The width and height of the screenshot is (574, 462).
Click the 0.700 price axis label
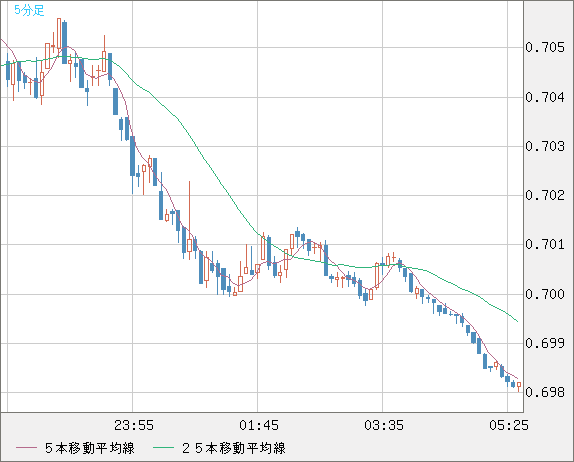click(x=545, y=294)
